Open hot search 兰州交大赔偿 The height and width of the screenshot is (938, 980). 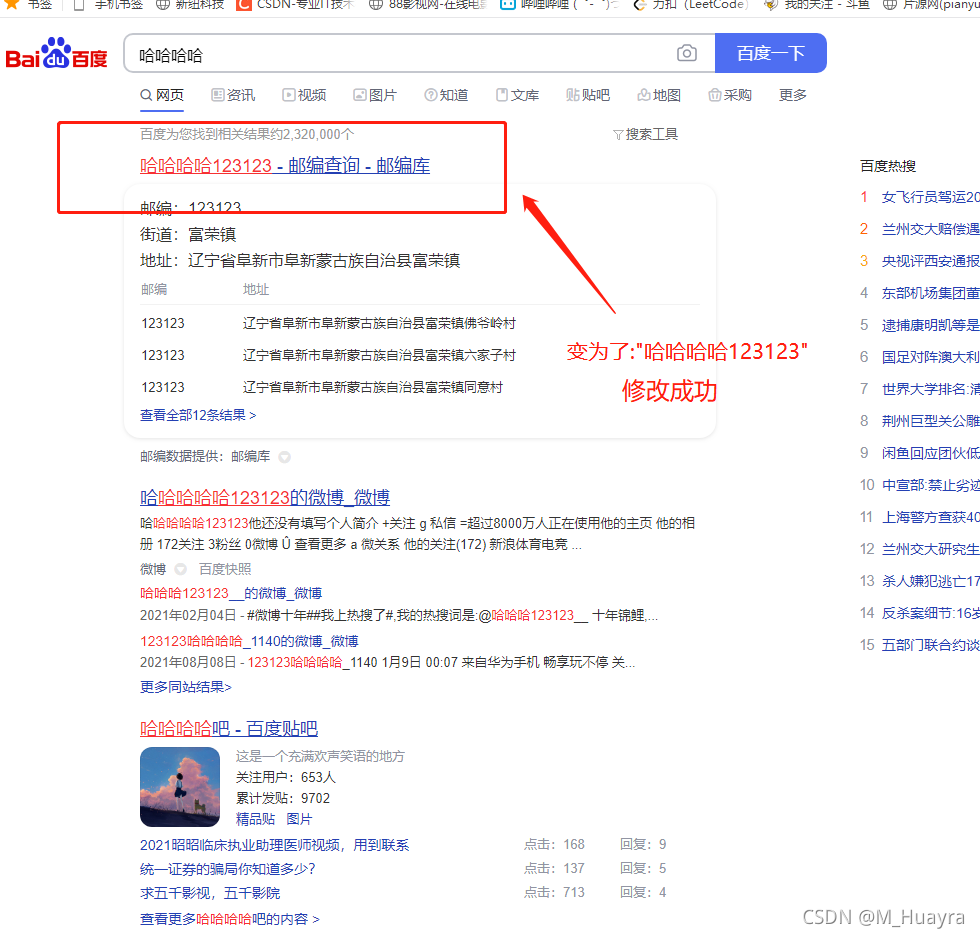930,229
